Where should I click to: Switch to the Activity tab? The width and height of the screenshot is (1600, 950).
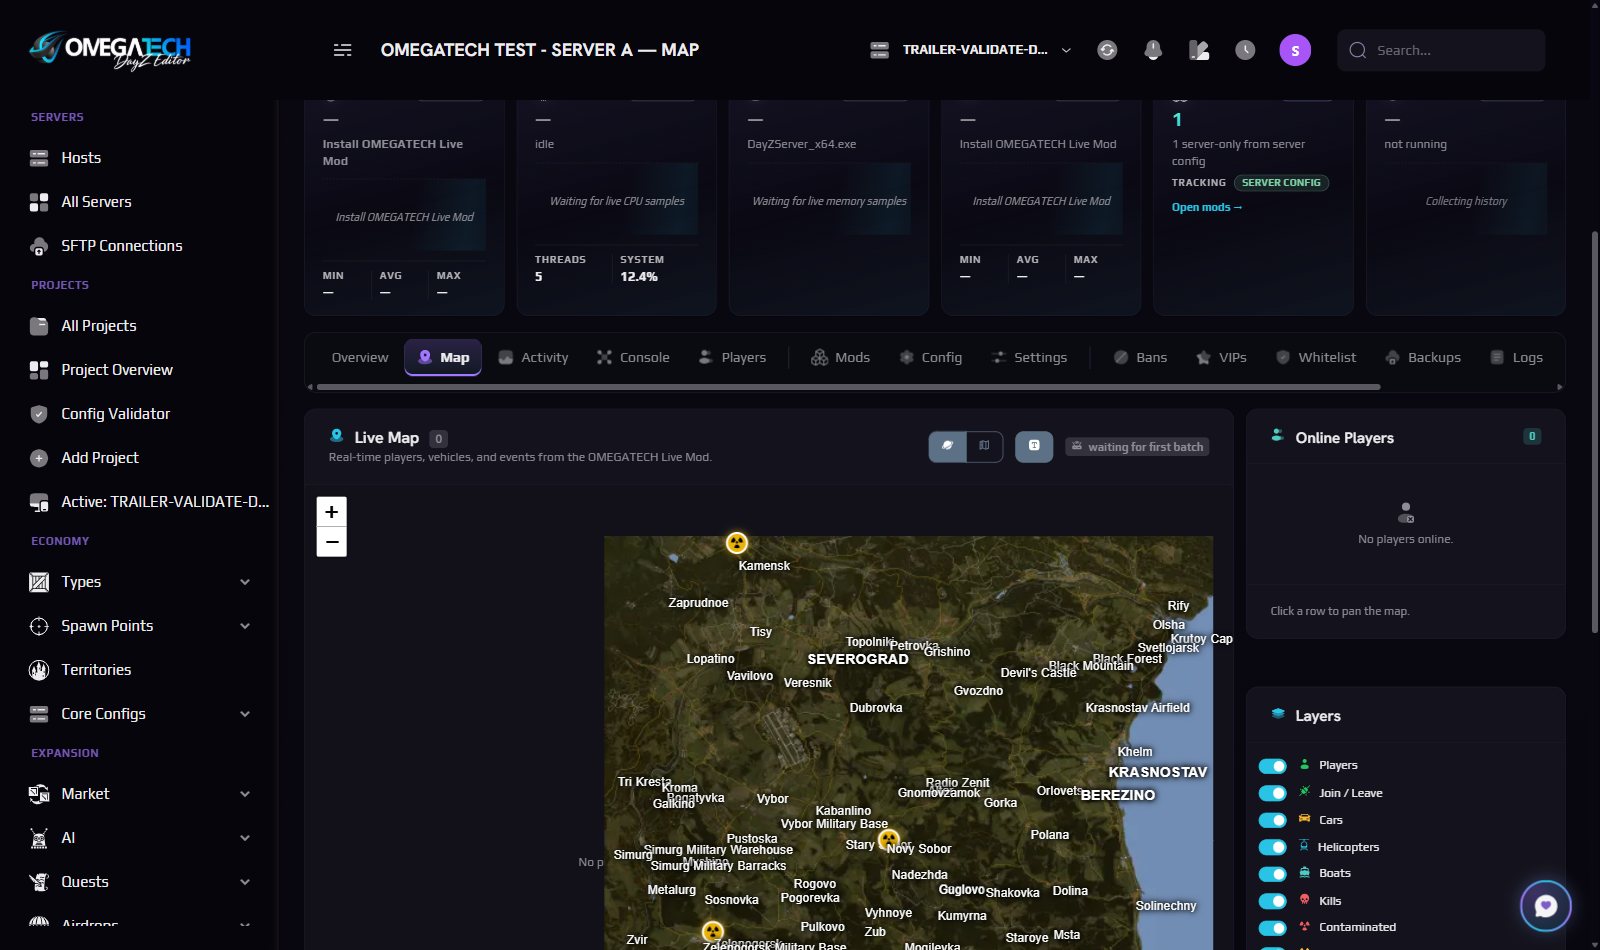click(x=534, y=358)
